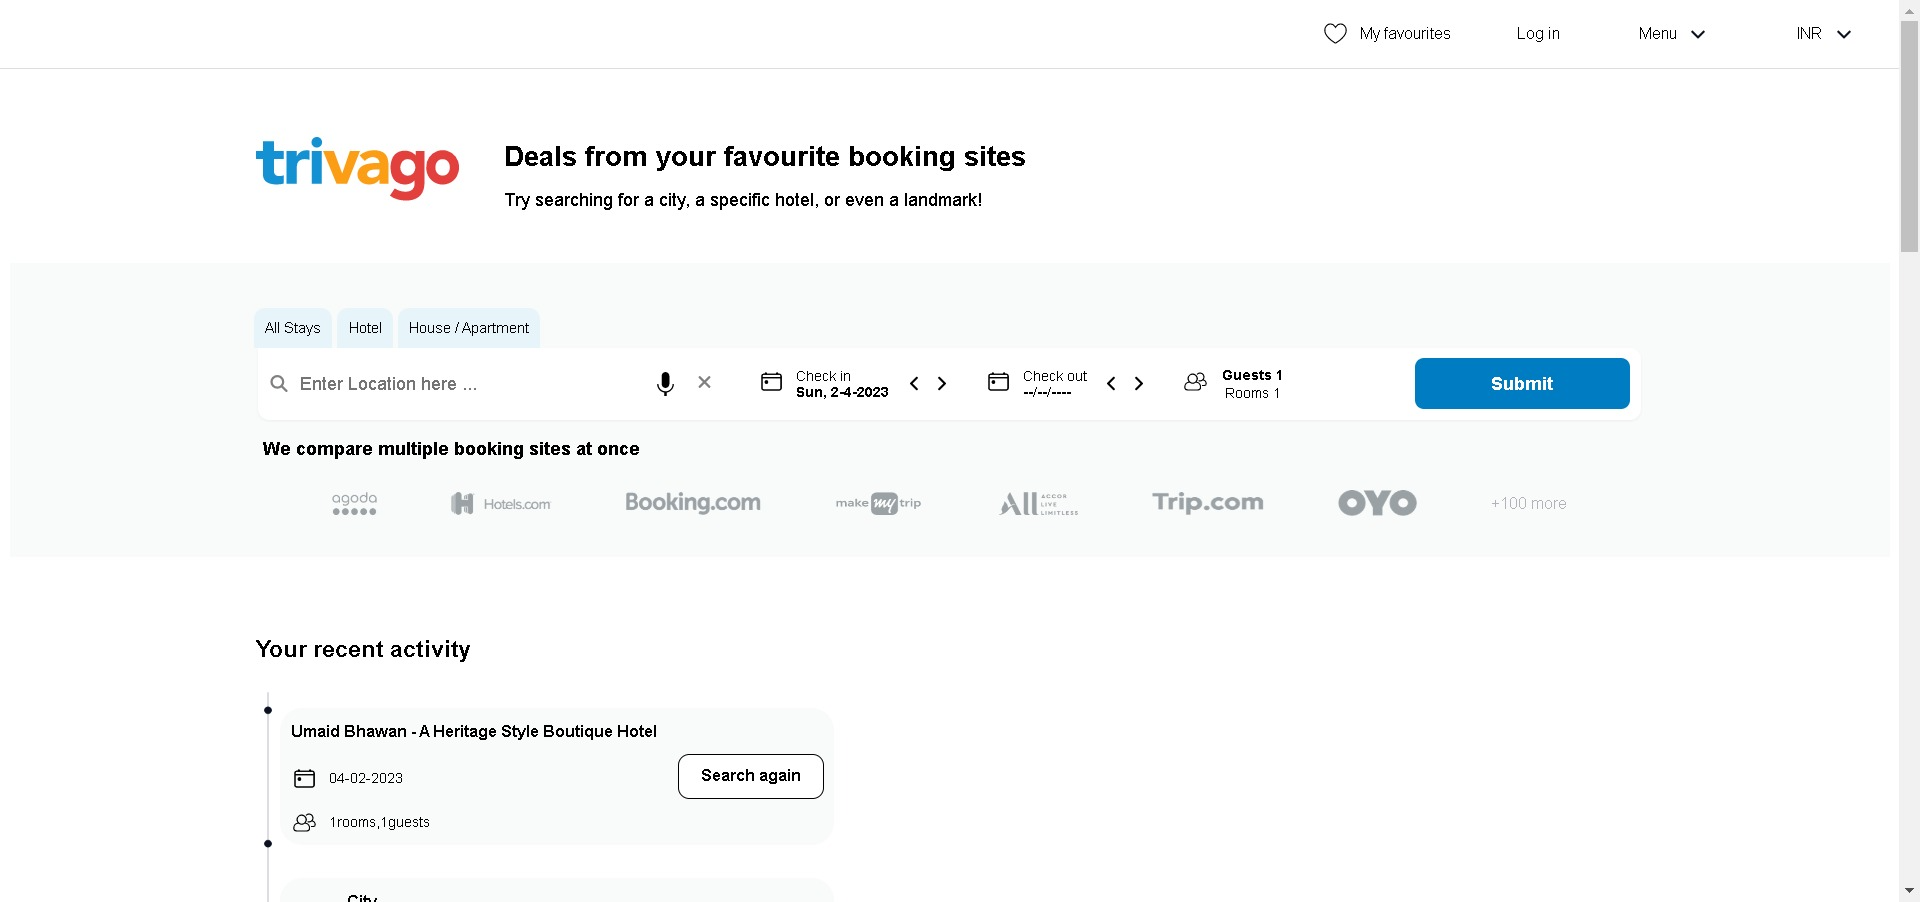Open the Check out calendar icon
The image size is (1920, 902).
click(x=998, y=382)
